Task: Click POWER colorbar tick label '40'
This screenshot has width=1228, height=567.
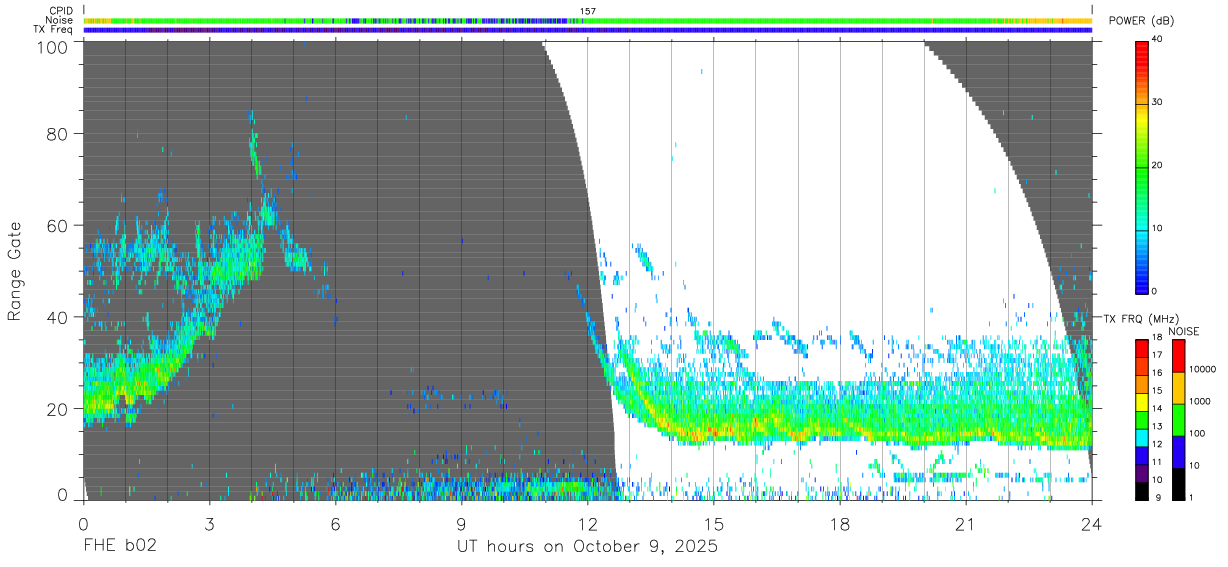Action: click(x=1159, y=39)
